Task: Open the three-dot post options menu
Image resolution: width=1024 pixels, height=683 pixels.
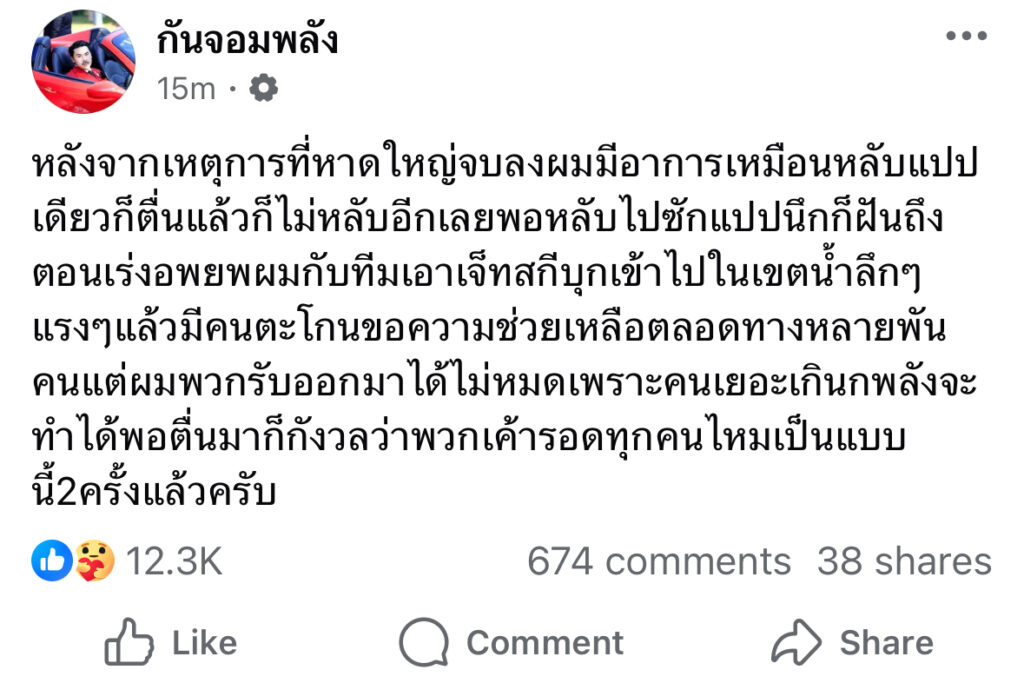Action: (x=965, y=36)
